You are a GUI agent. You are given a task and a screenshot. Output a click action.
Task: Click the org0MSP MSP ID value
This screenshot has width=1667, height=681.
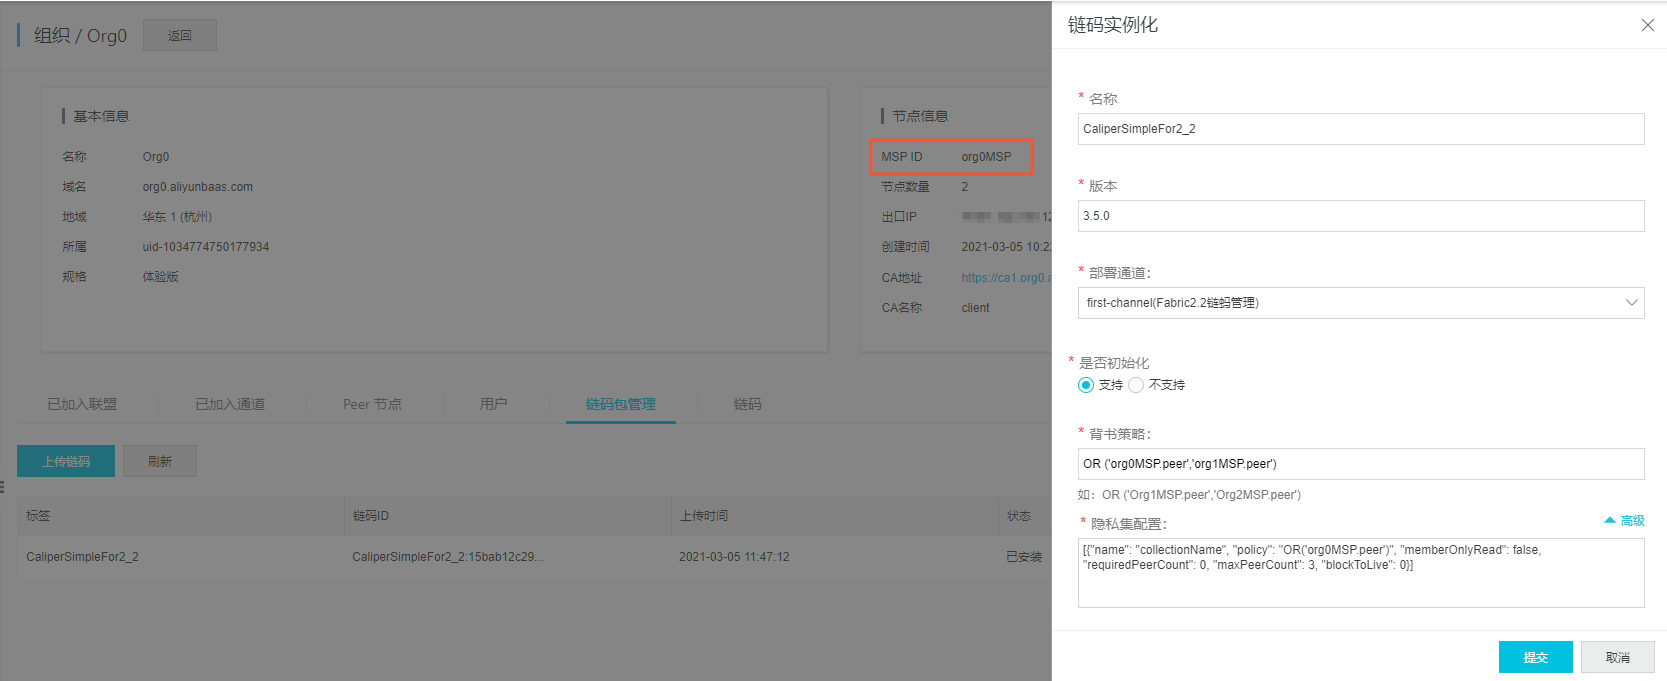pyautogui.click(x=986, y=157)
